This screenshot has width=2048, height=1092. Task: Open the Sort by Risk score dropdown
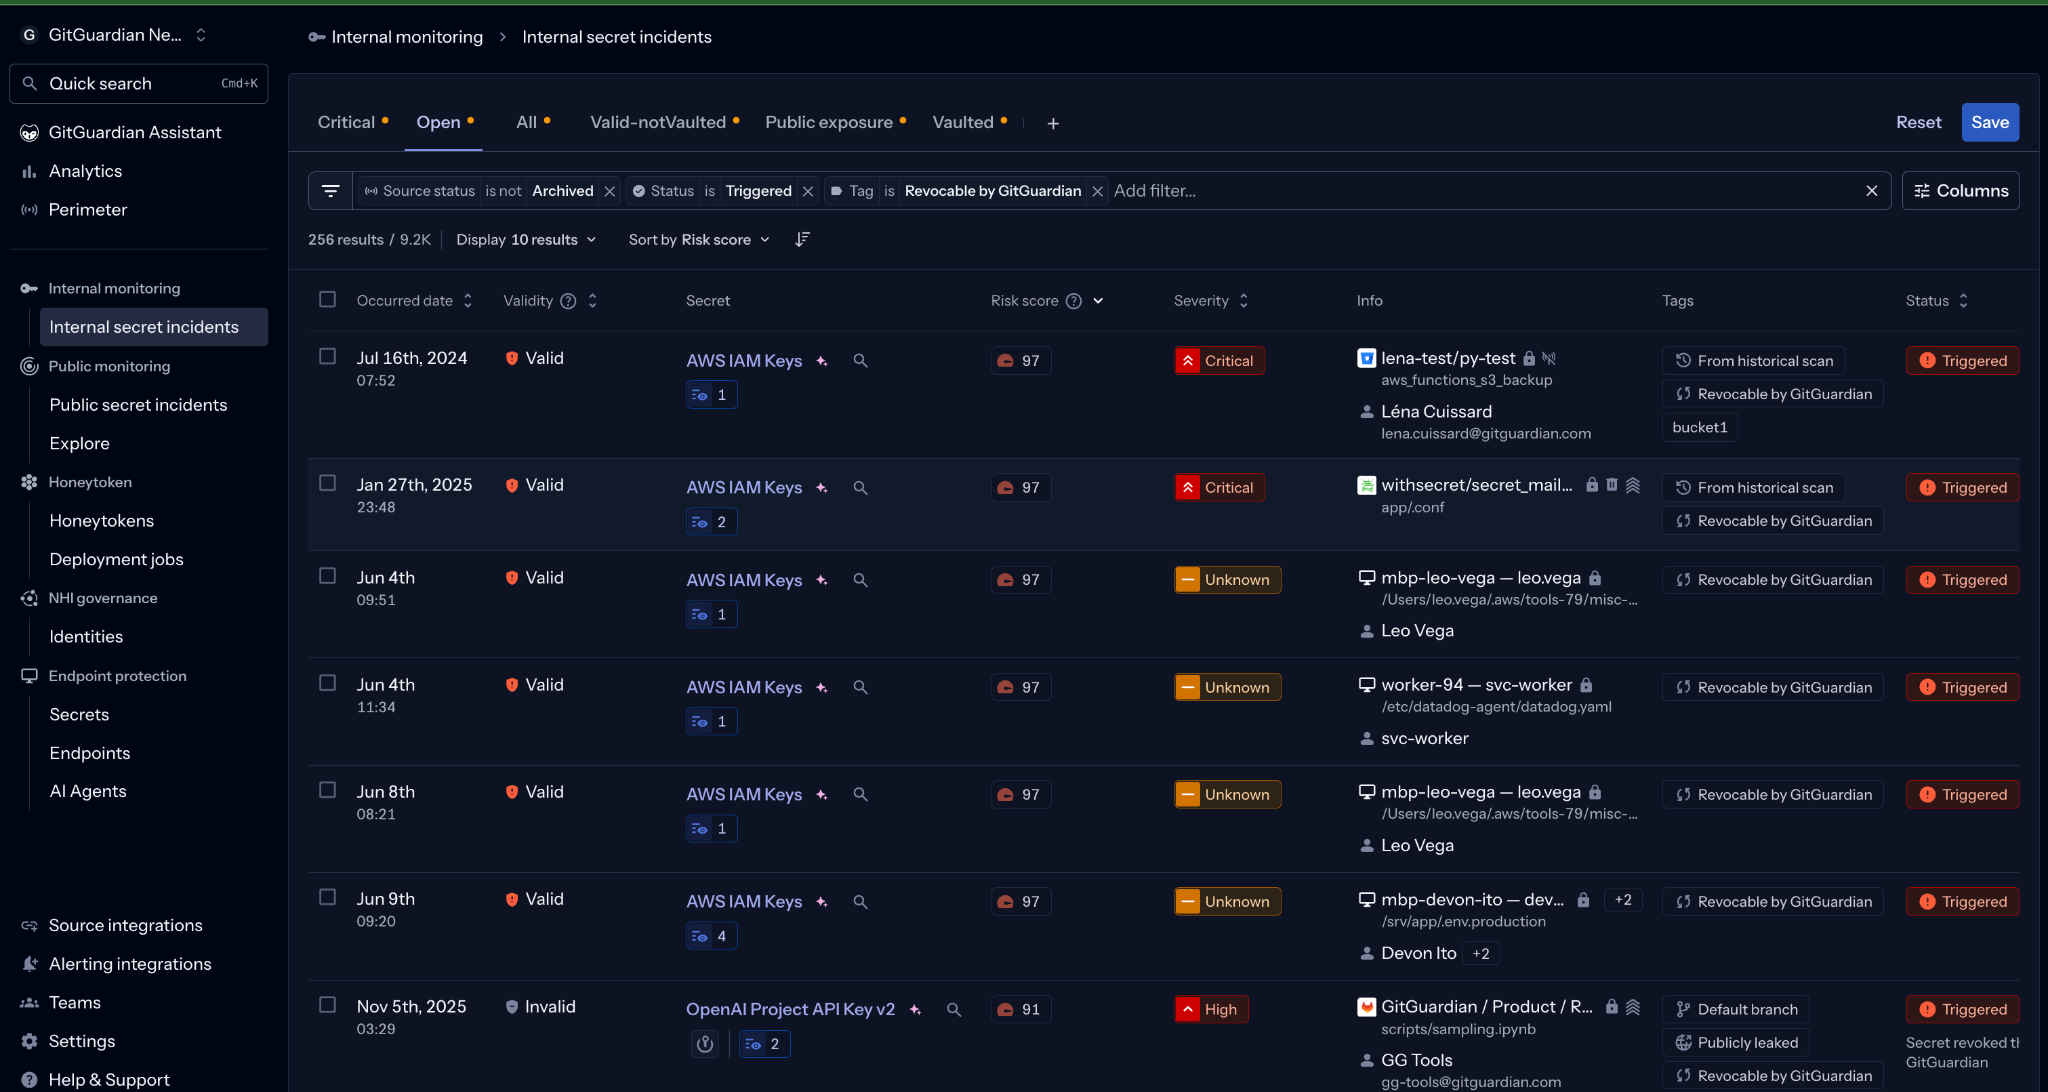[x=699, y=240]
